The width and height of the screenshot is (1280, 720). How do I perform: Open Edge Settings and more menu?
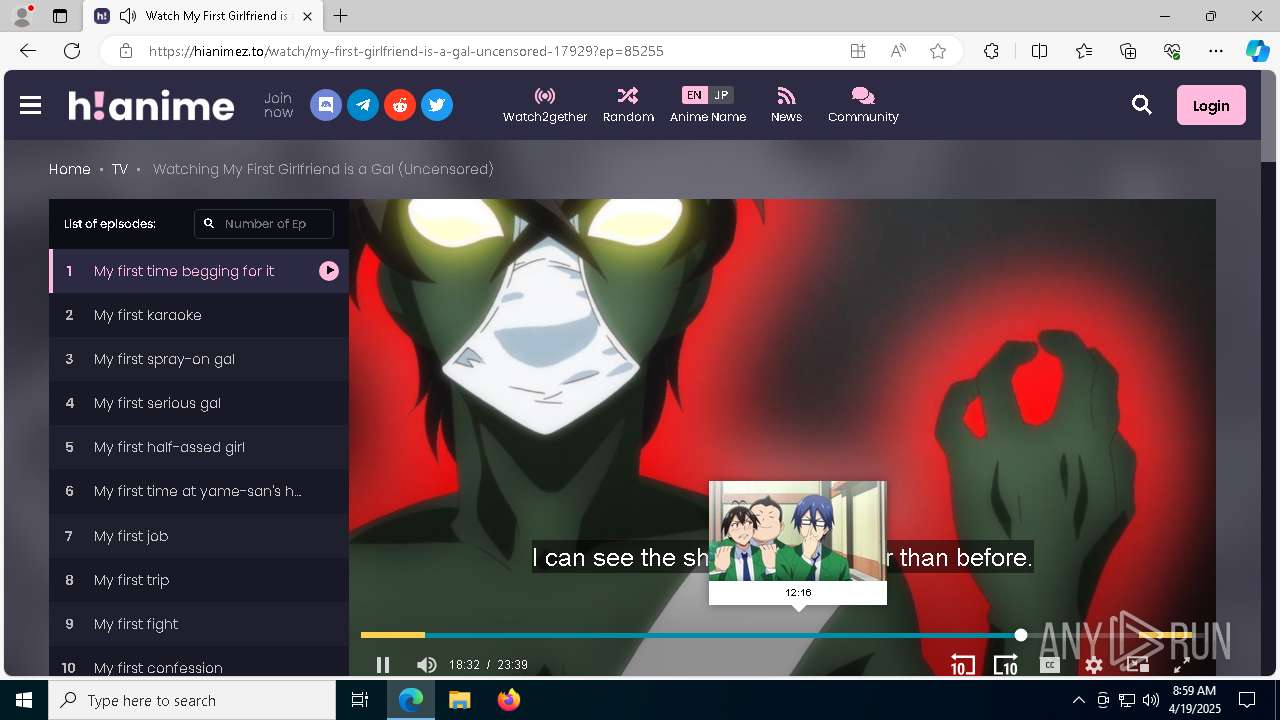(x=1216, y=51)
